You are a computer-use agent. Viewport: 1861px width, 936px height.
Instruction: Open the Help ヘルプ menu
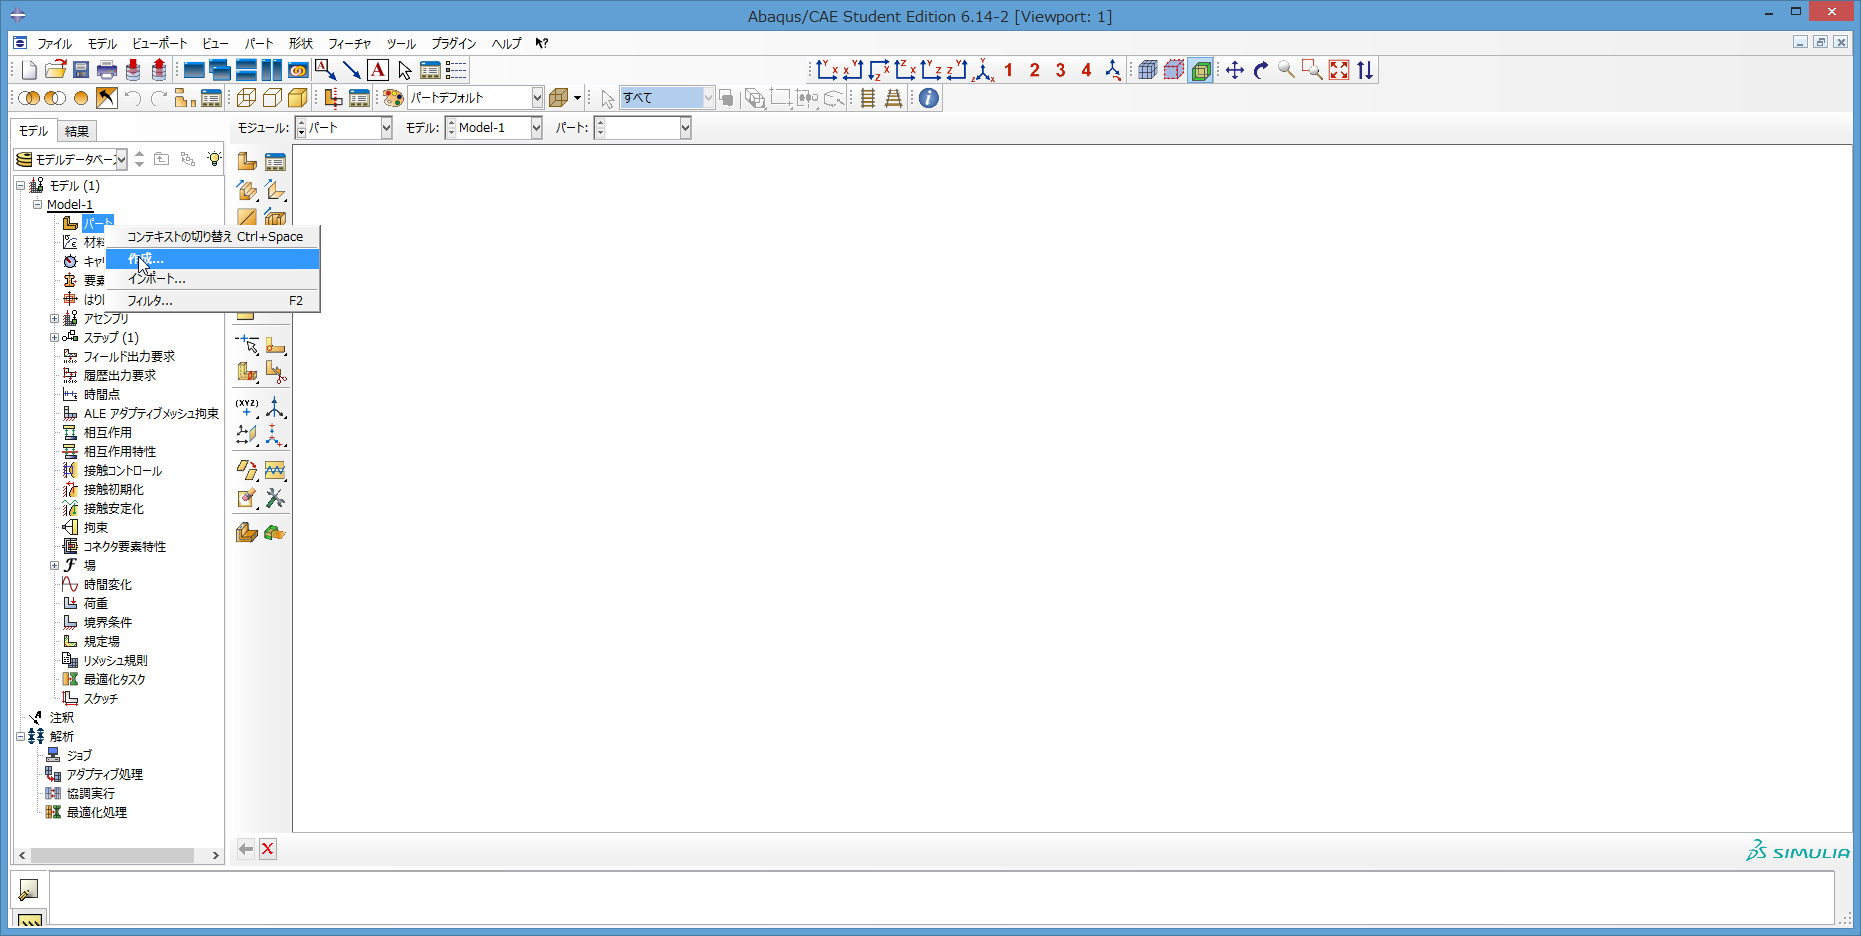pyautogui.click(x=507, y=44)
